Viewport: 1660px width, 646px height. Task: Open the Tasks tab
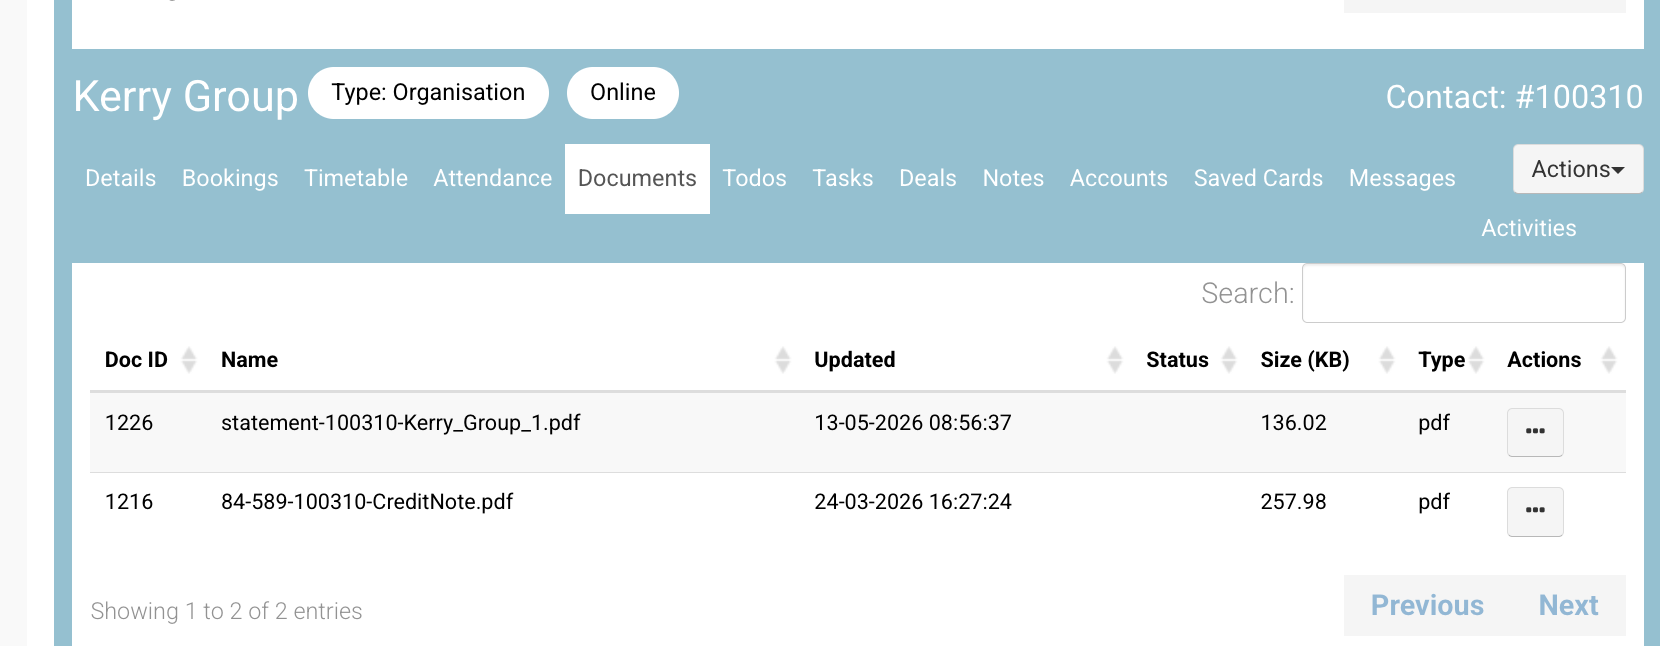pos(842,178)
